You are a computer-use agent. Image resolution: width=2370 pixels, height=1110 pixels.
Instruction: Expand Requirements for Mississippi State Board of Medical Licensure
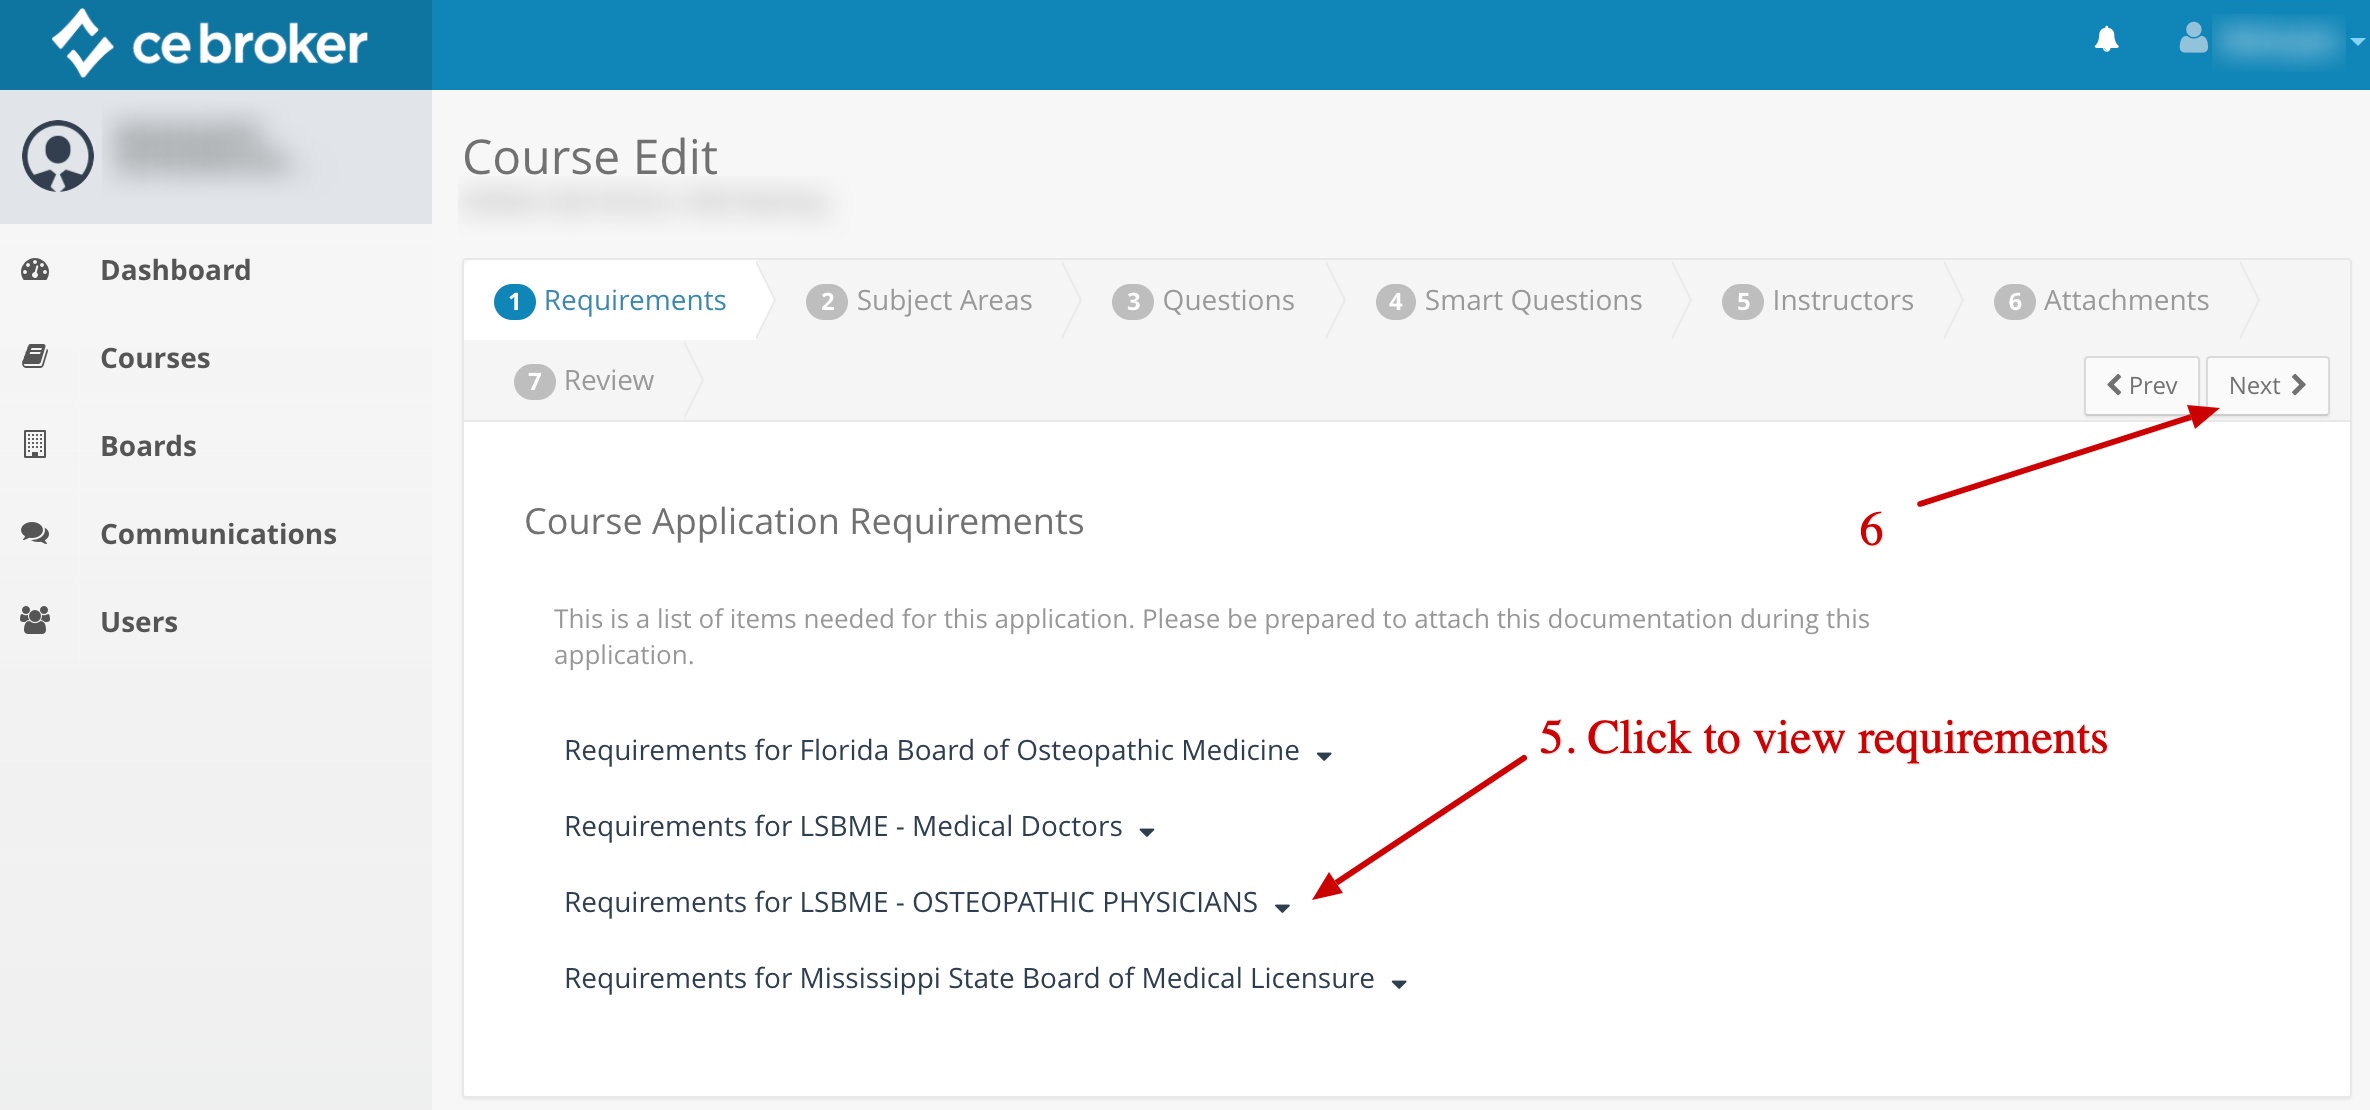(986, 978)
